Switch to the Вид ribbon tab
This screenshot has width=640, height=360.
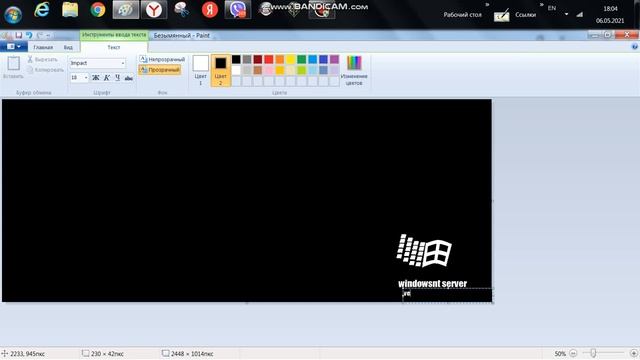coord(68,47)
